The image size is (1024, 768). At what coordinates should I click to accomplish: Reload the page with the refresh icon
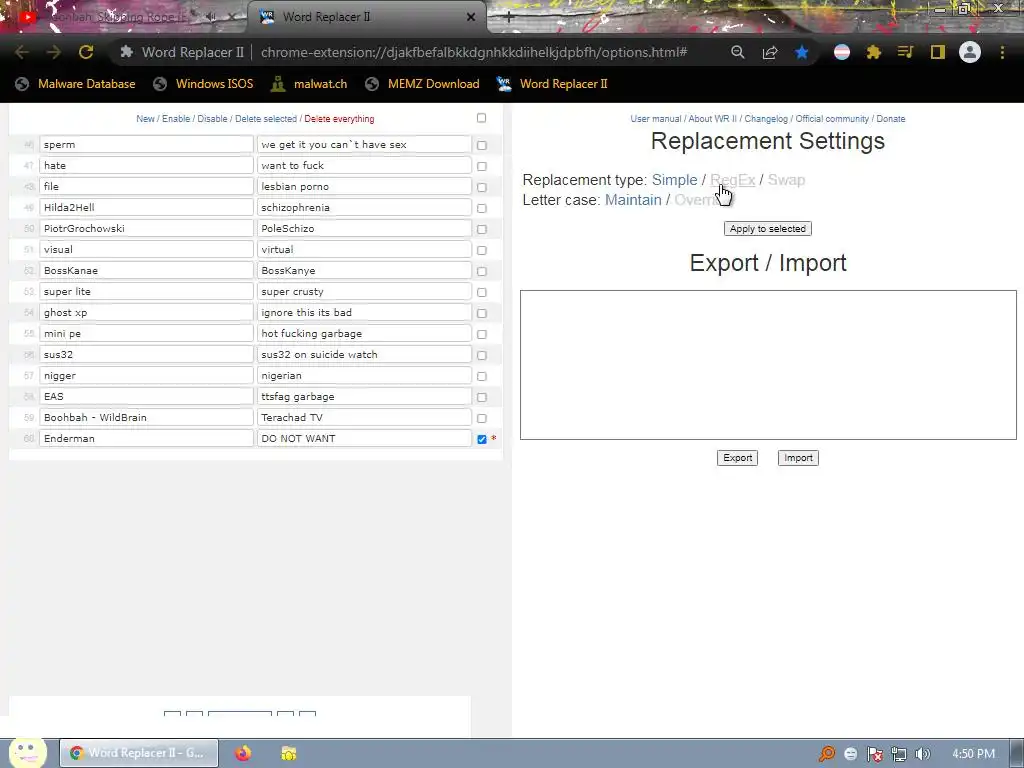point(86,52)
